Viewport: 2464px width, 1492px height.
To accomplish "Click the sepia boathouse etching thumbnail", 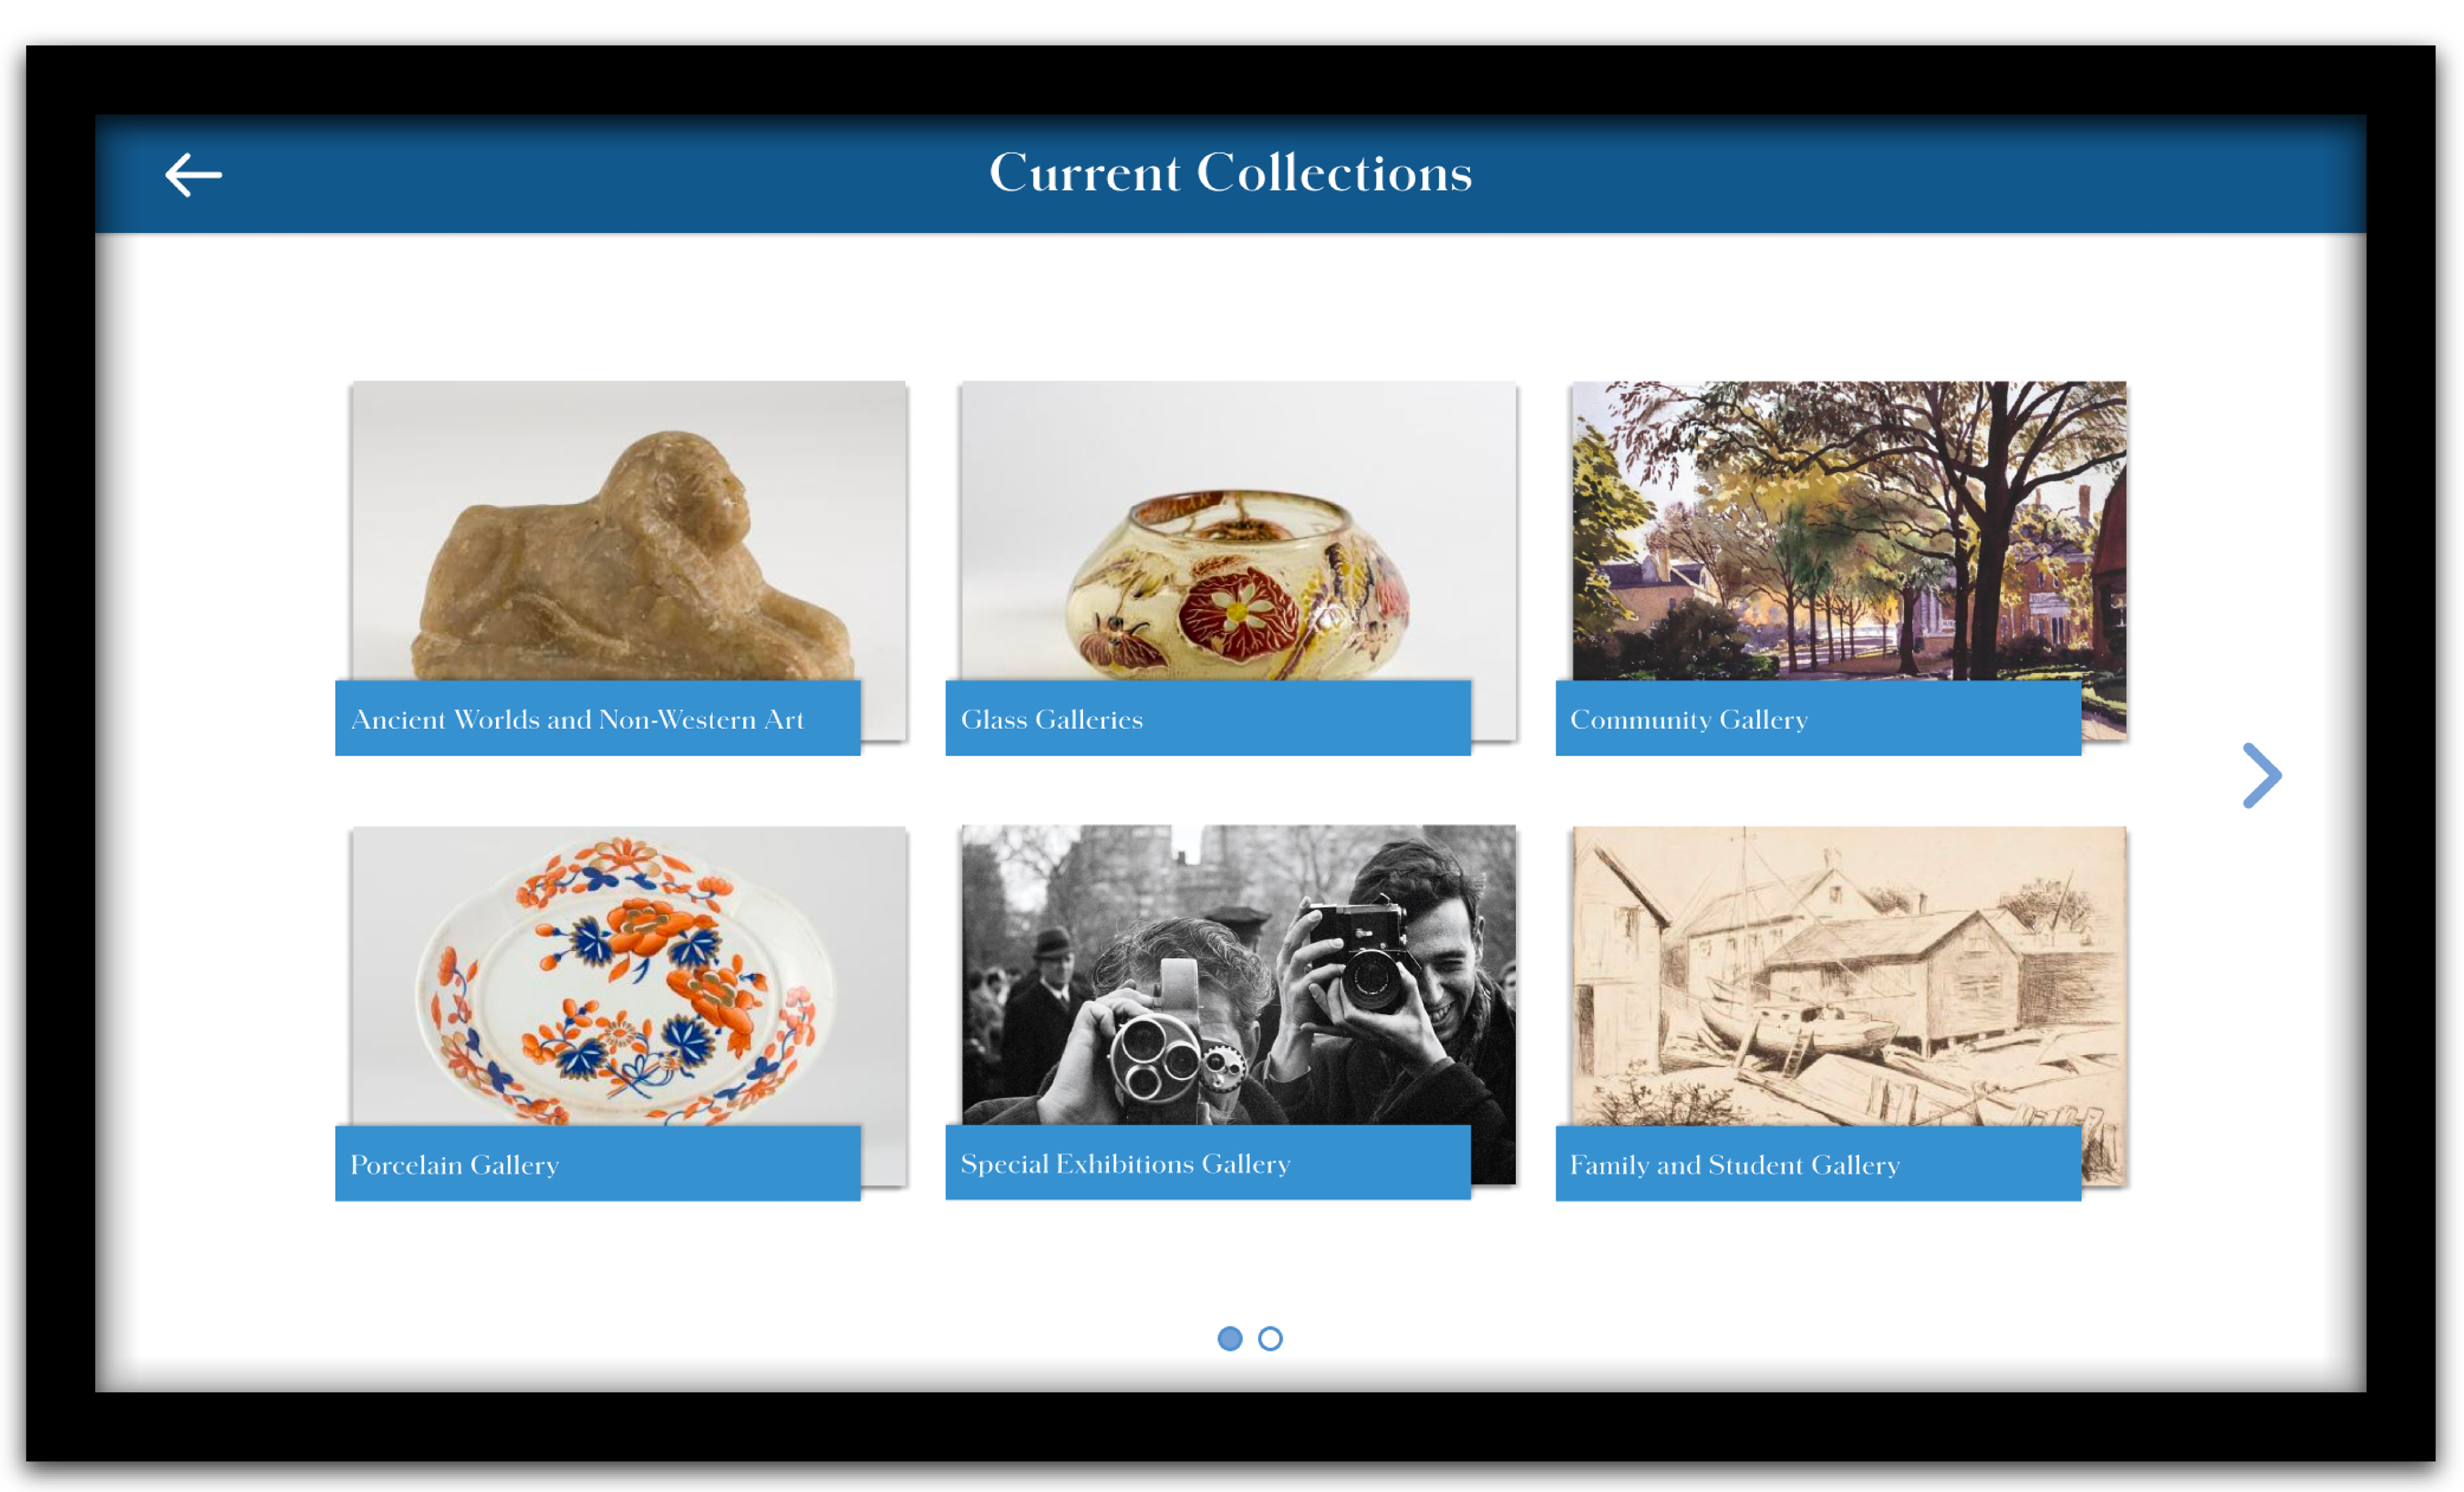I will [x=1848, y=976].
